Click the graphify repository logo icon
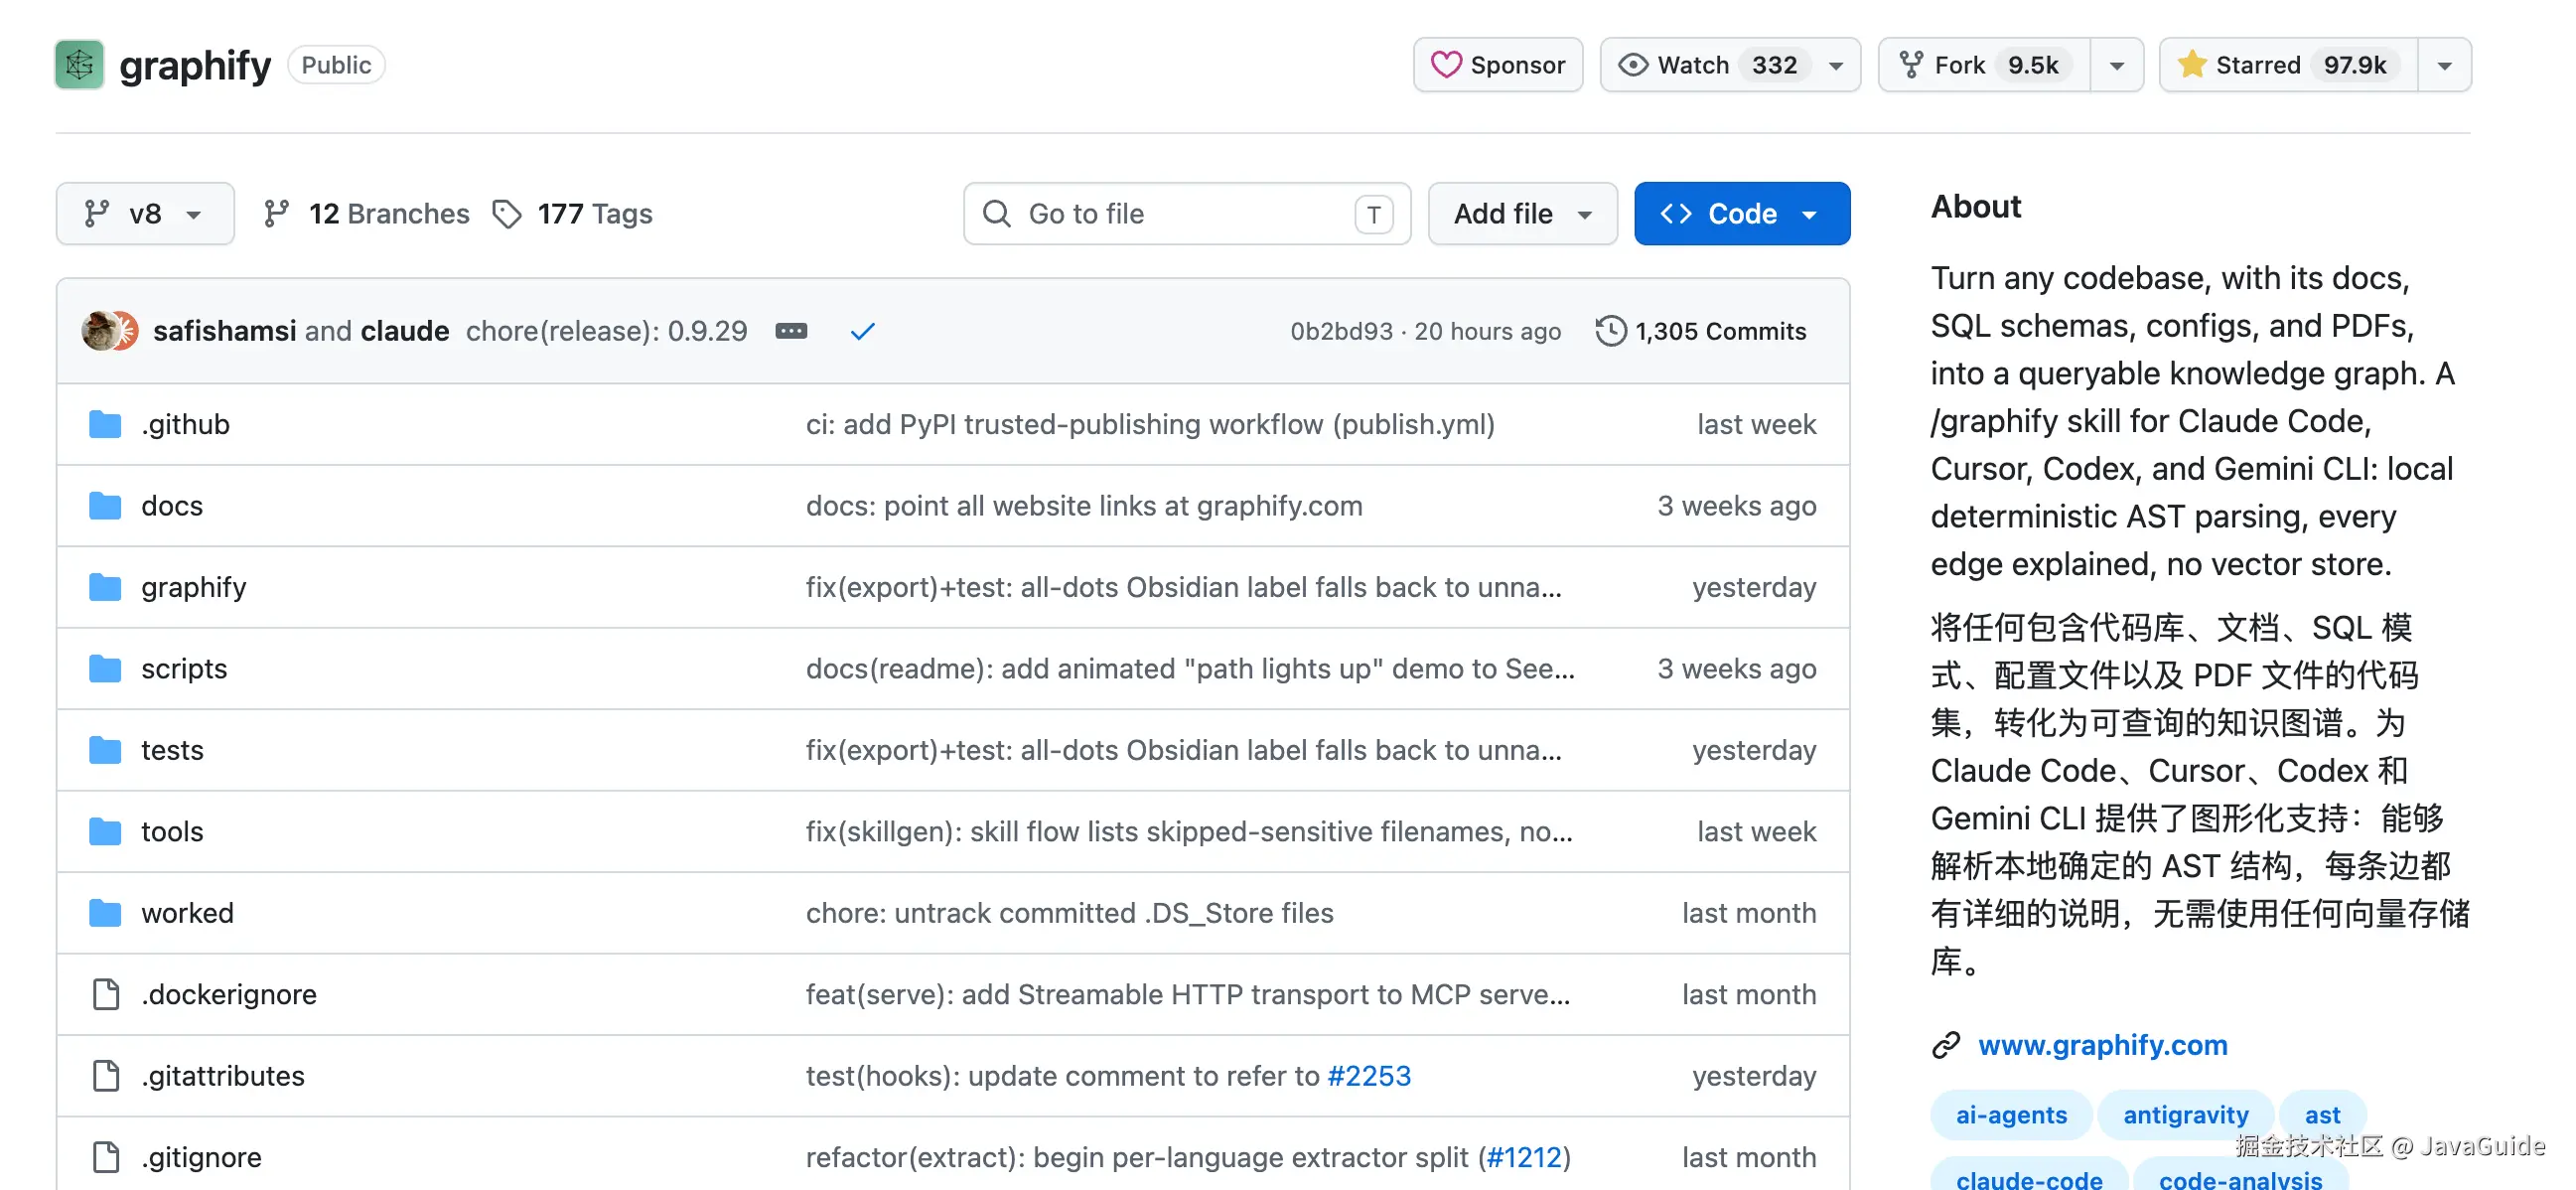This screenshot has width=2576, height=1190. 79,65
